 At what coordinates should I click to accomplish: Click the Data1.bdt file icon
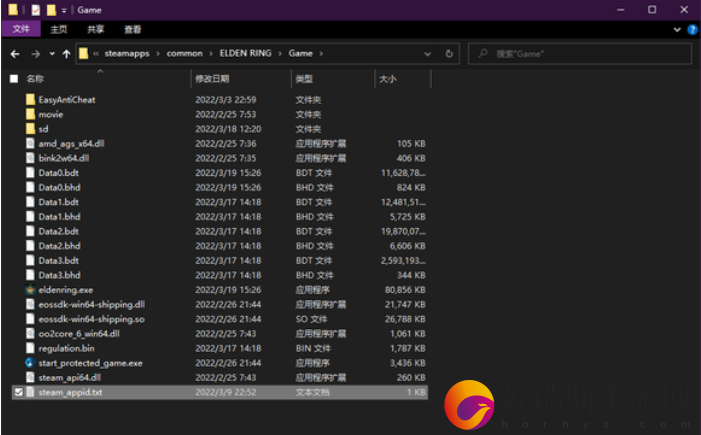(x=30, y=202)
